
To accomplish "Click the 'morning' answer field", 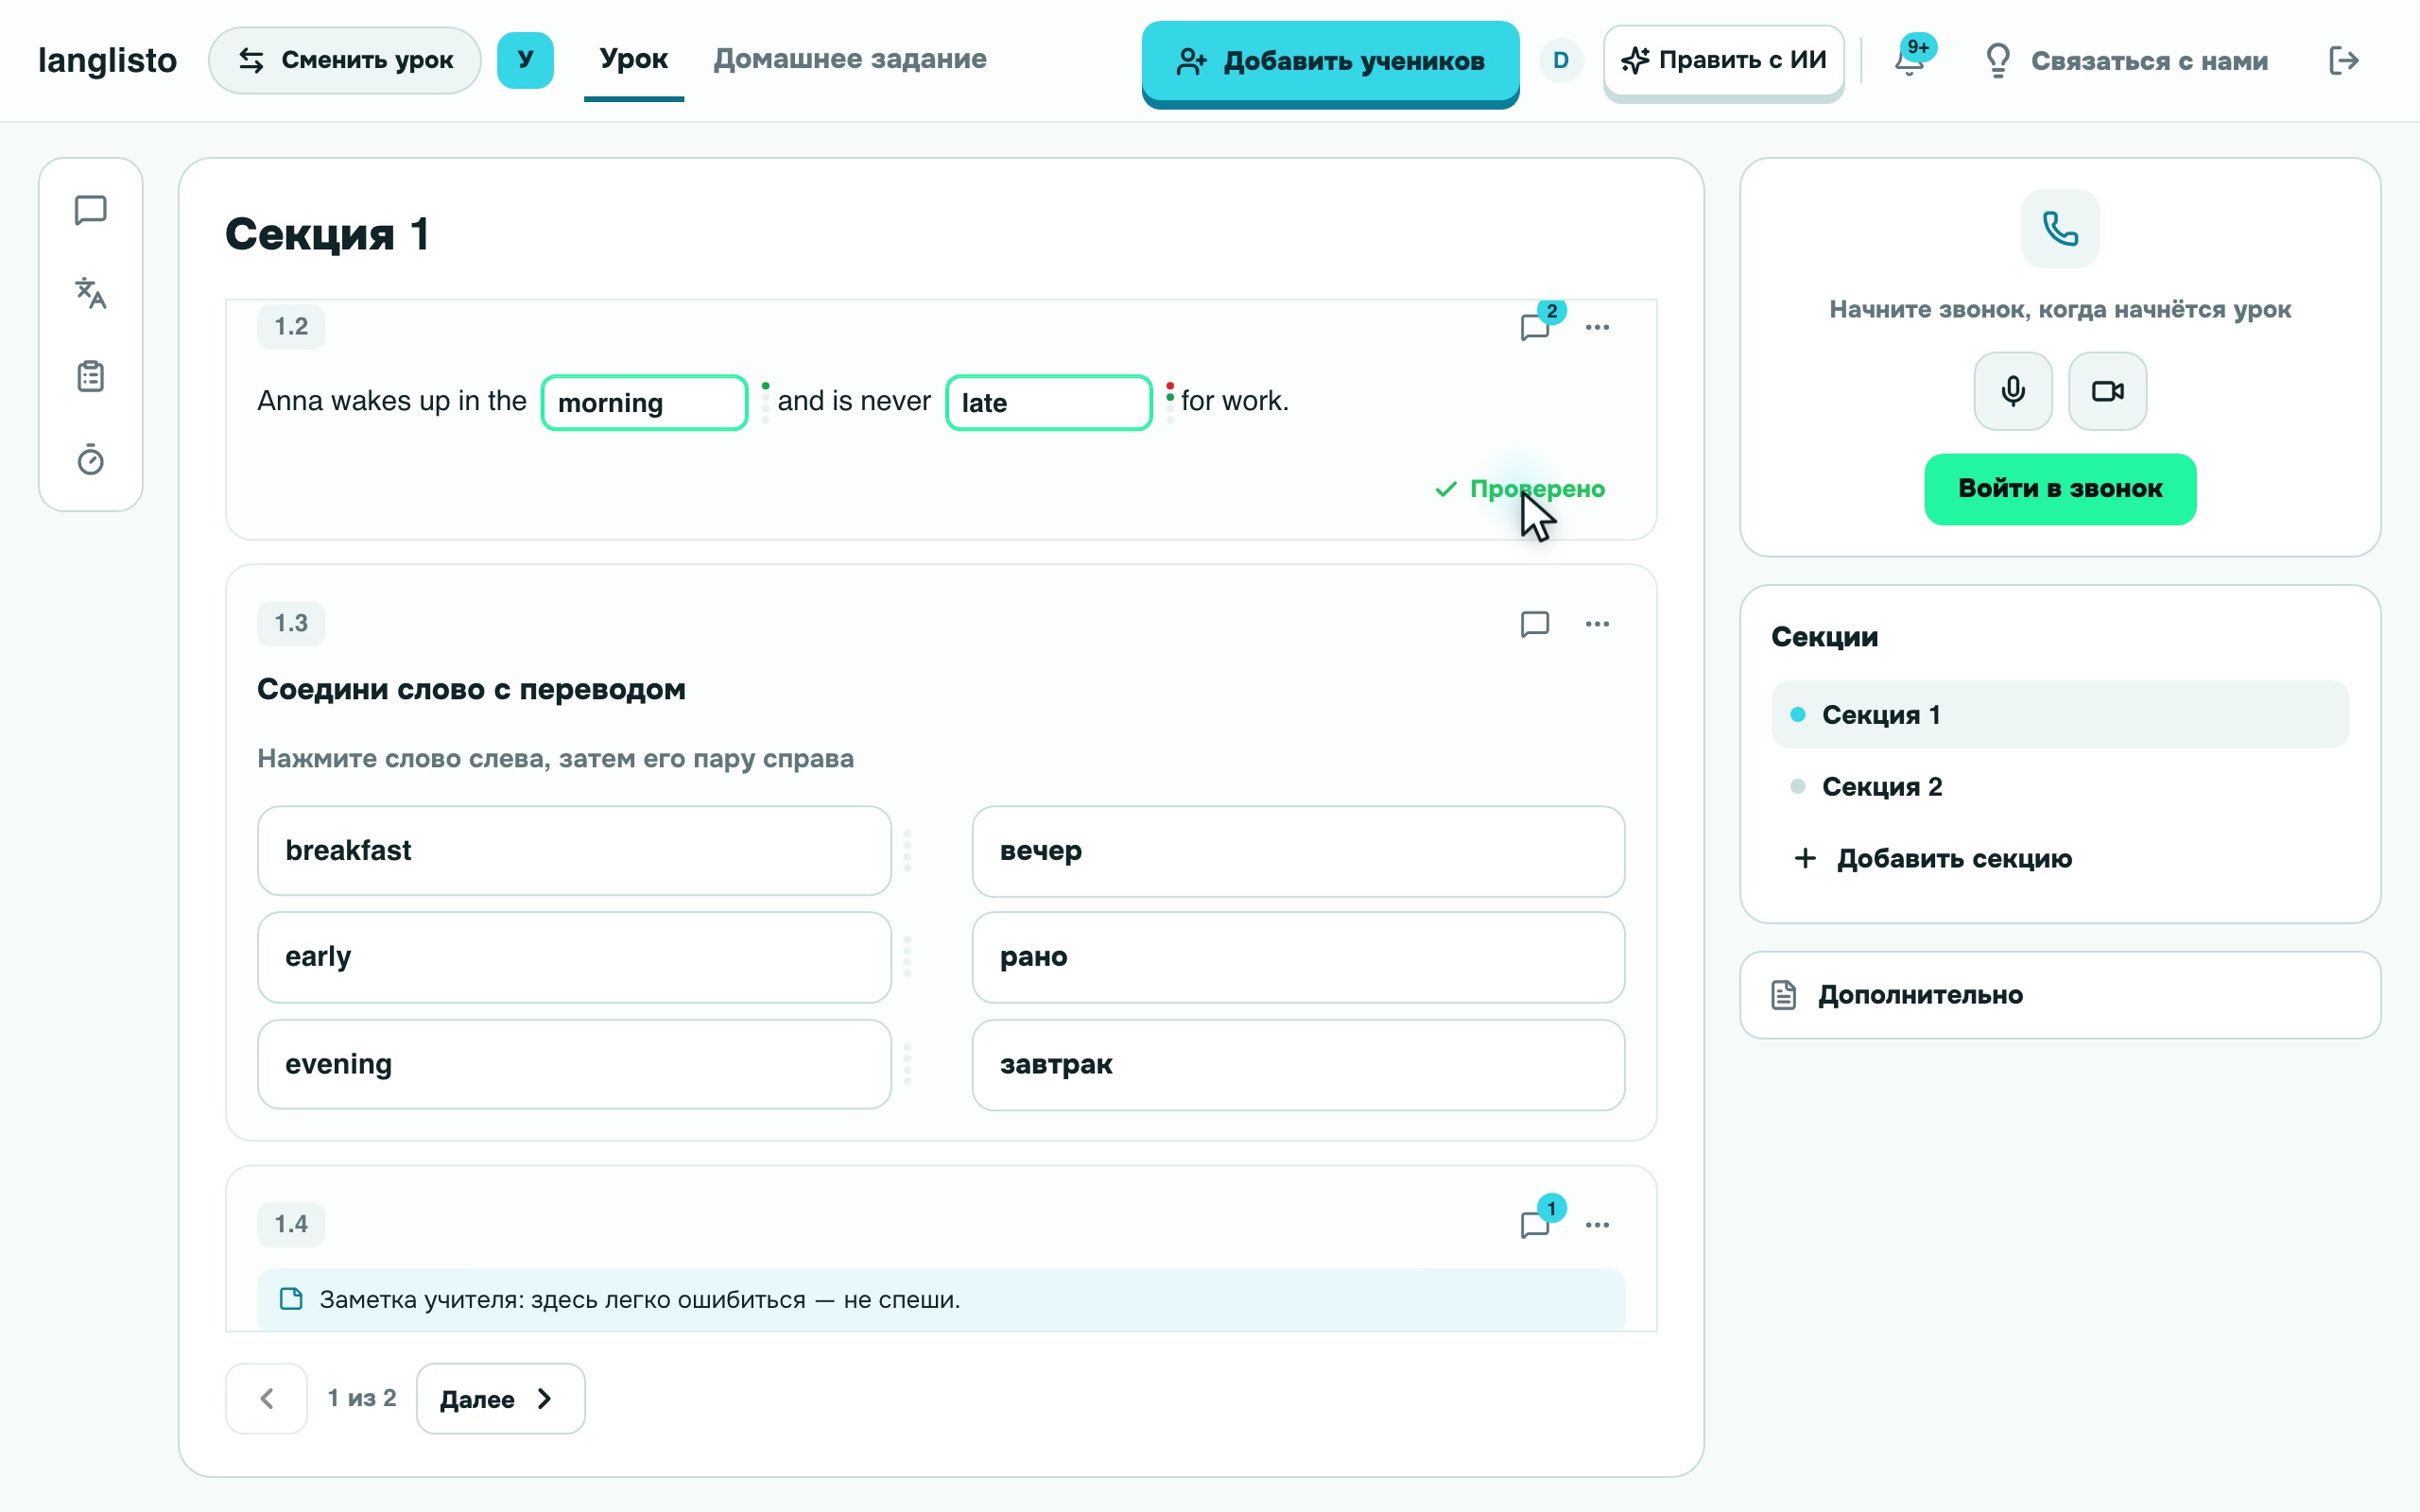I will pos(644,403).
